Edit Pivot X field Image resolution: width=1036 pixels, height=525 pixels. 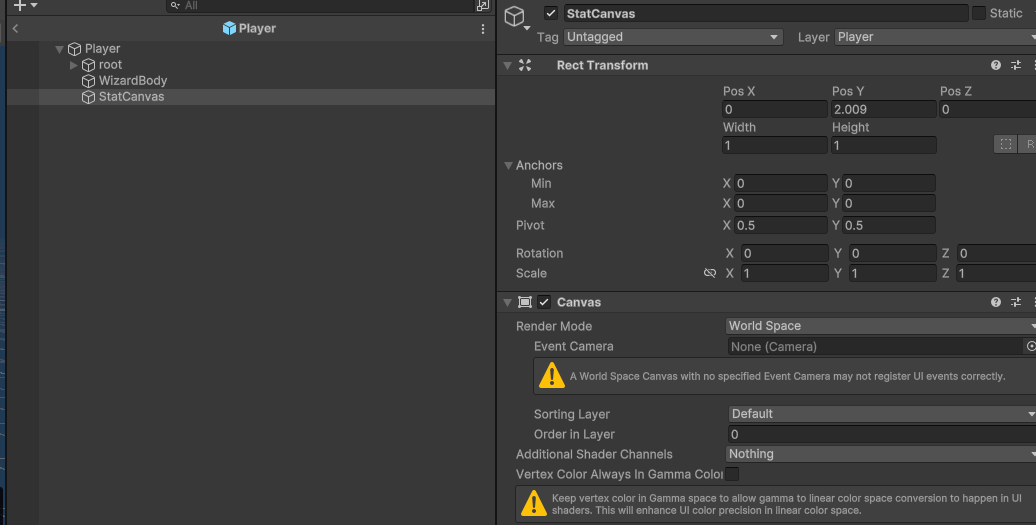click(780, 225)
